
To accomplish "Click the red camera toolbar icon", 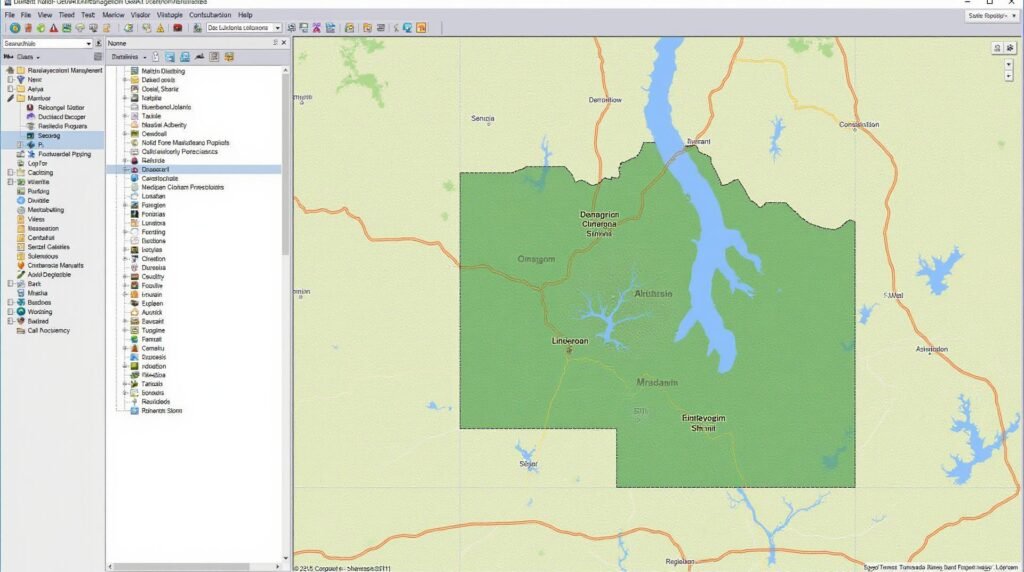I will 178,28.
